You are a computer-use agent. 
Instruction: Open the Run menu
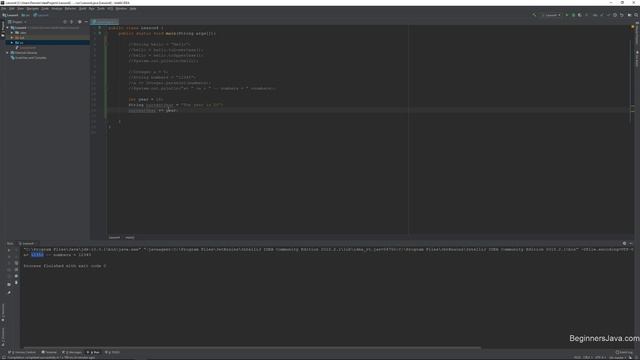click(91, 9)
